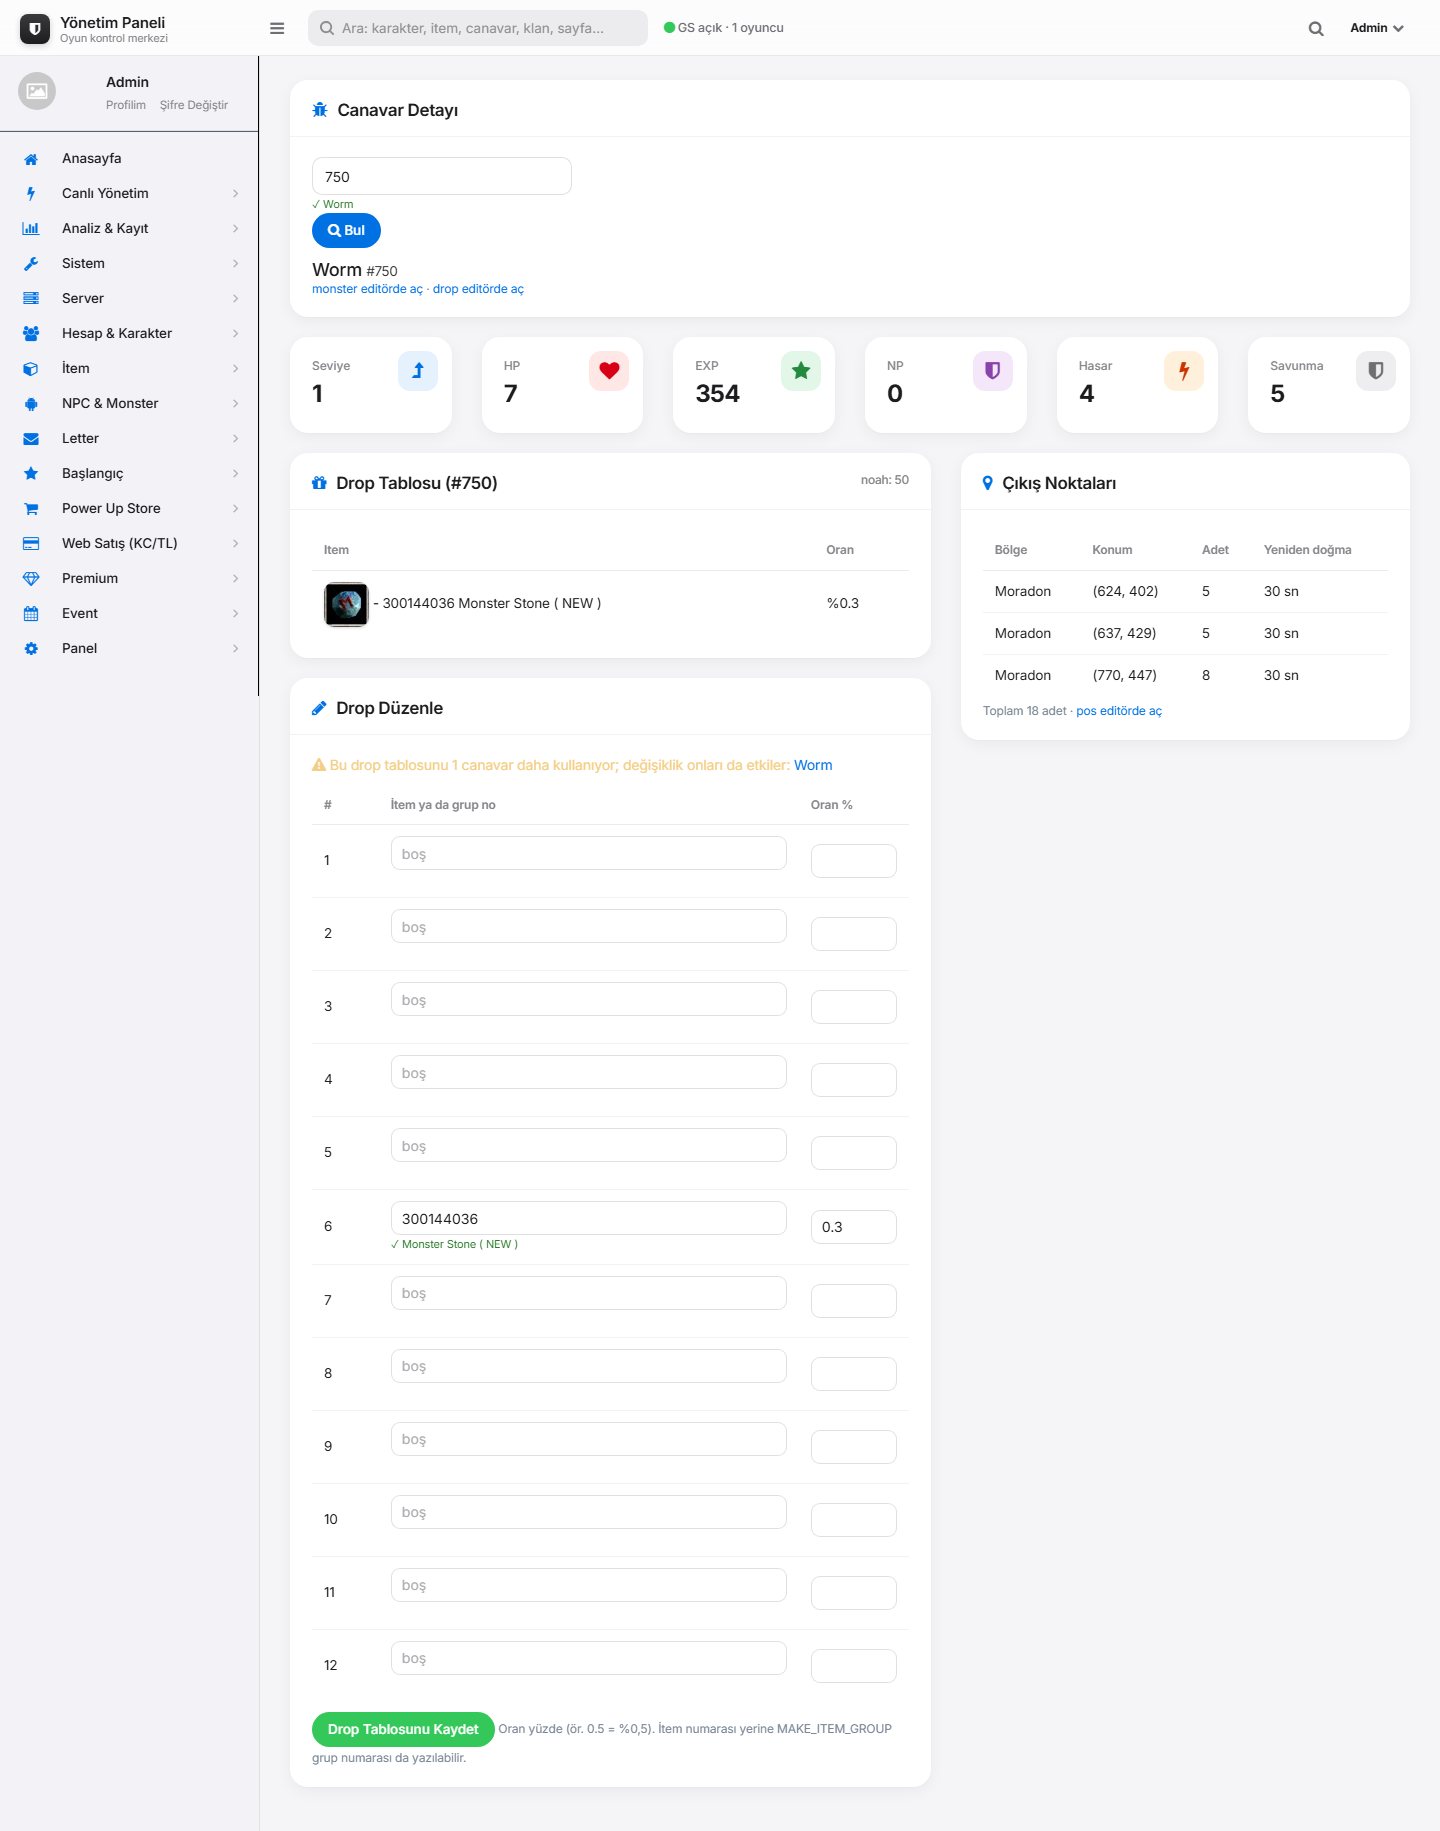Image resolution: width=1440 pixels, height=1831 pixels.
Task: Click the magnifier icon at top right
Action: click(1316, 28)
